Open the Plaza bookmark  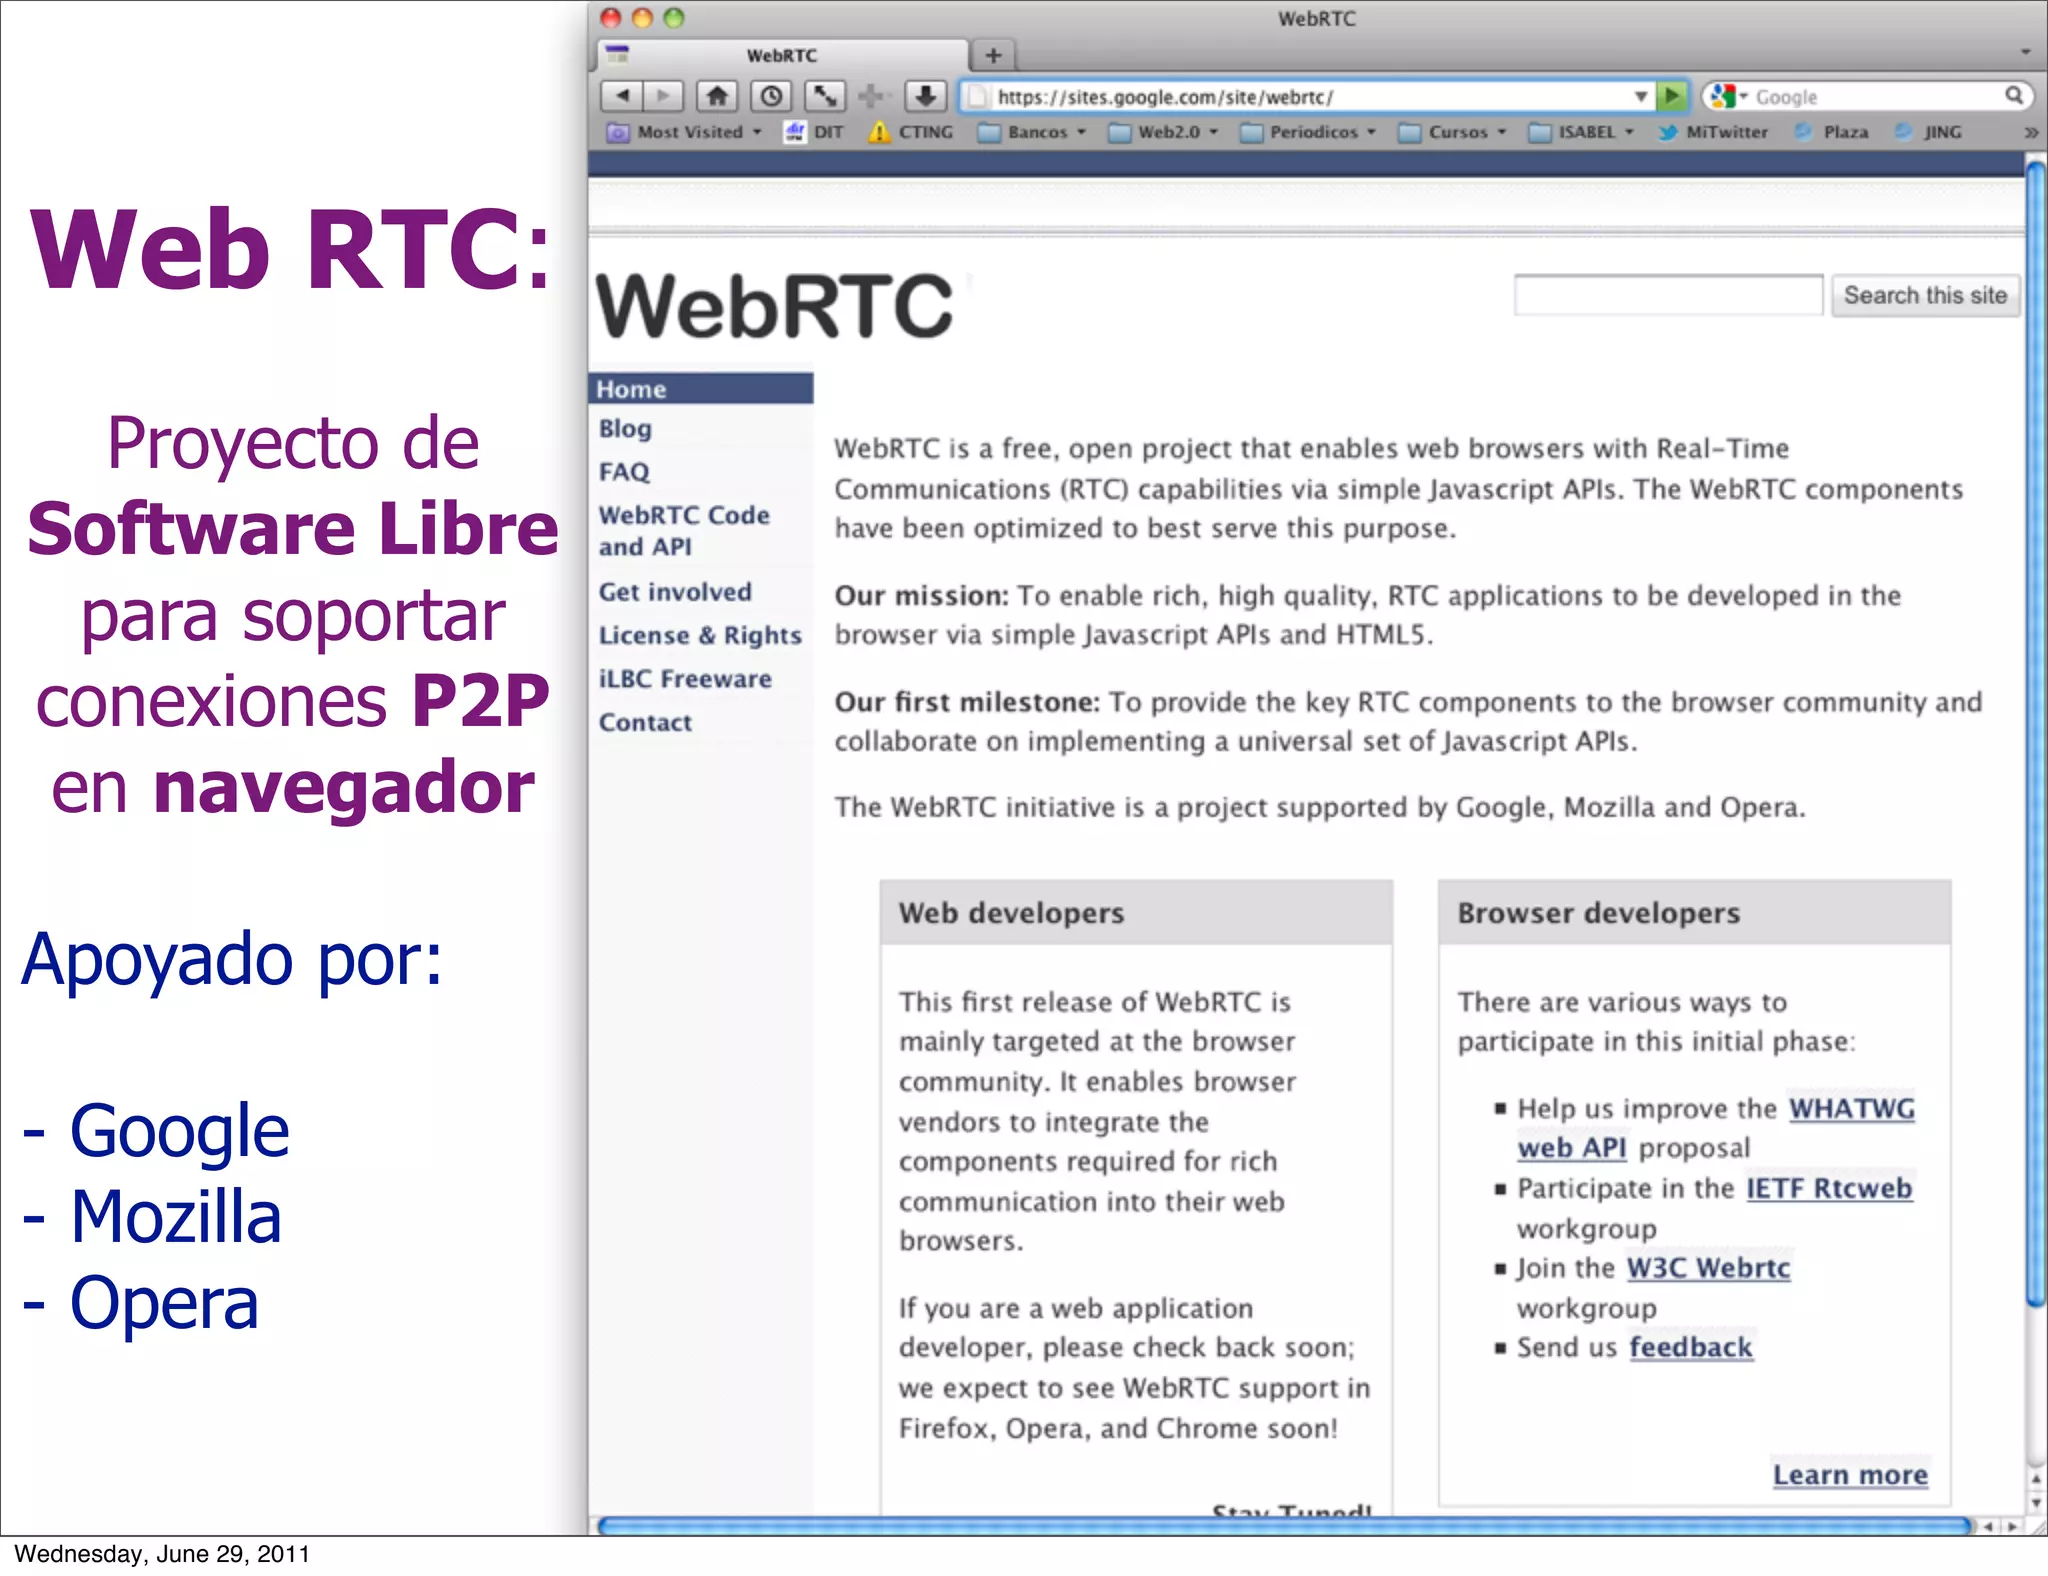coord(1832,132)
